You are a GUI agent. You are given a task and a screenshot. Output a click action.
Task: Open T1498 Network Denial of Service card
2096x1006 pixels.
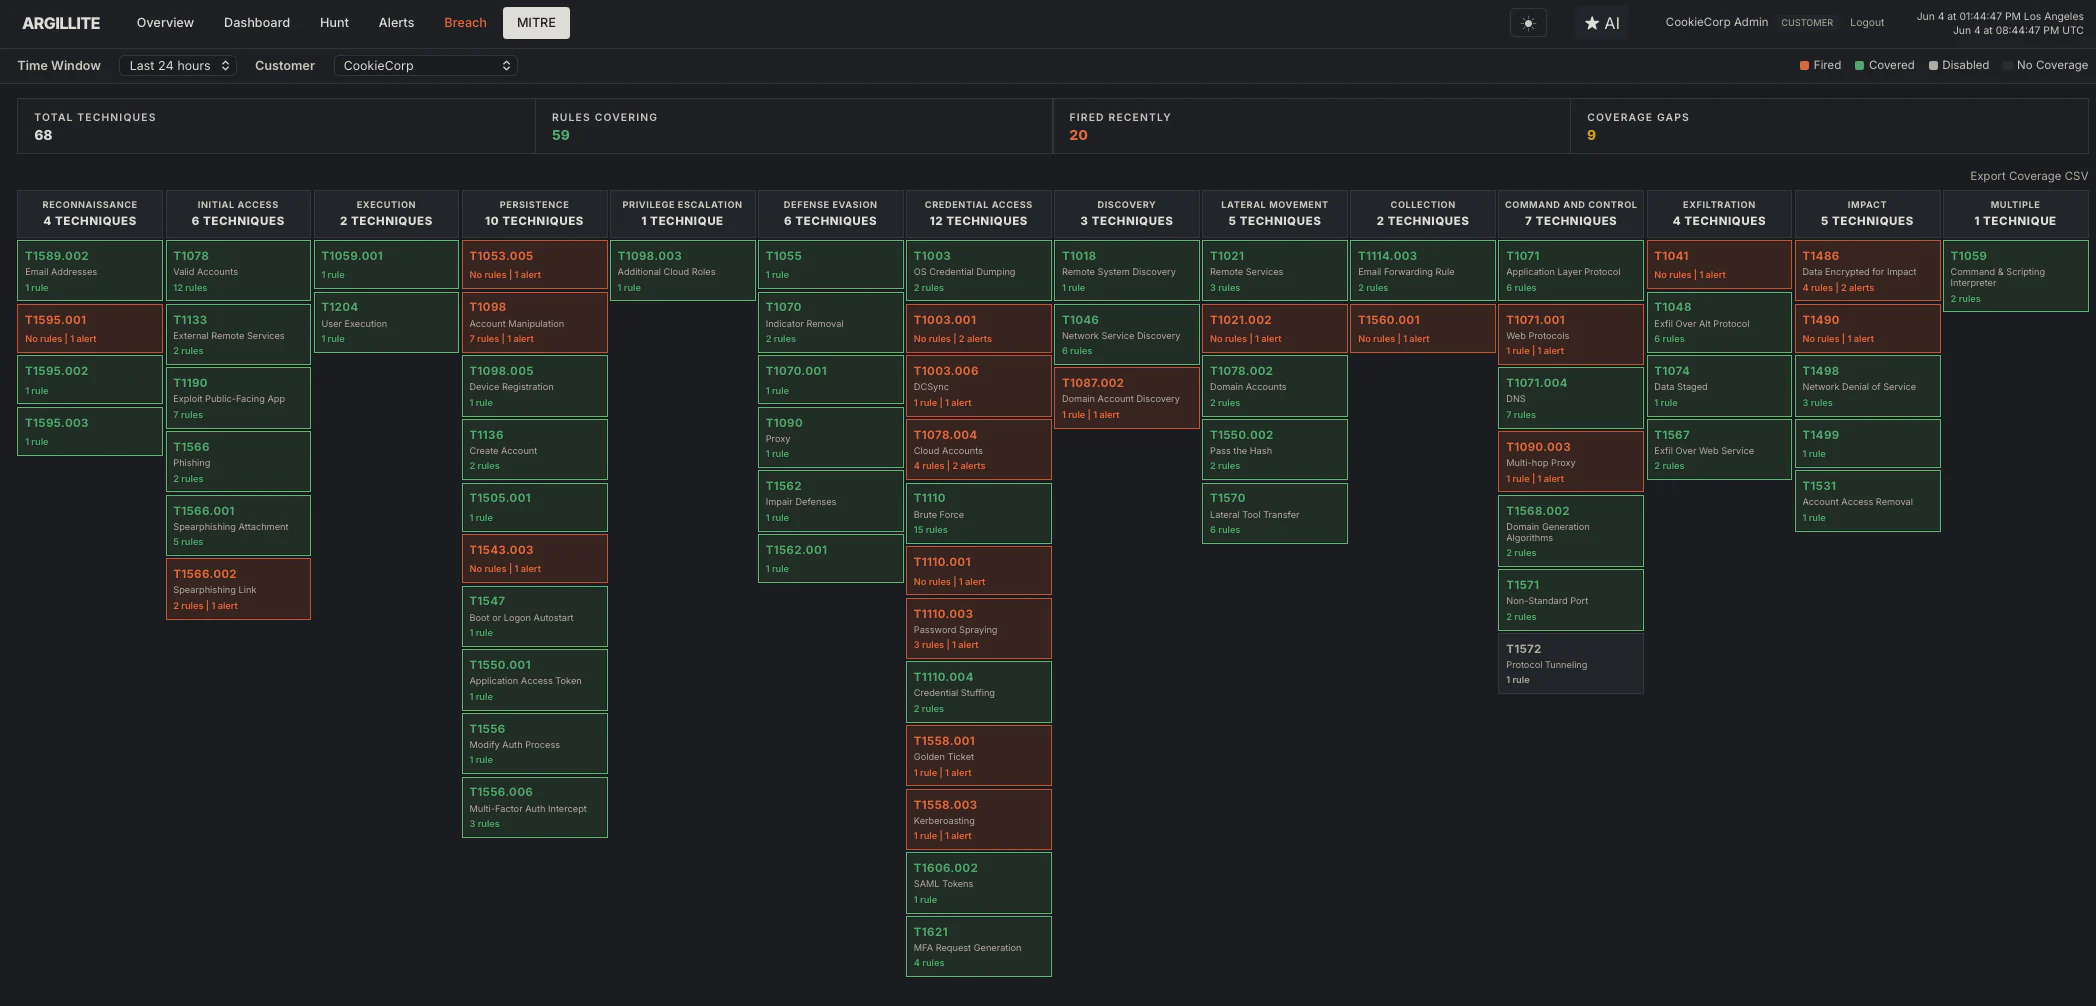coord(1867,385)
